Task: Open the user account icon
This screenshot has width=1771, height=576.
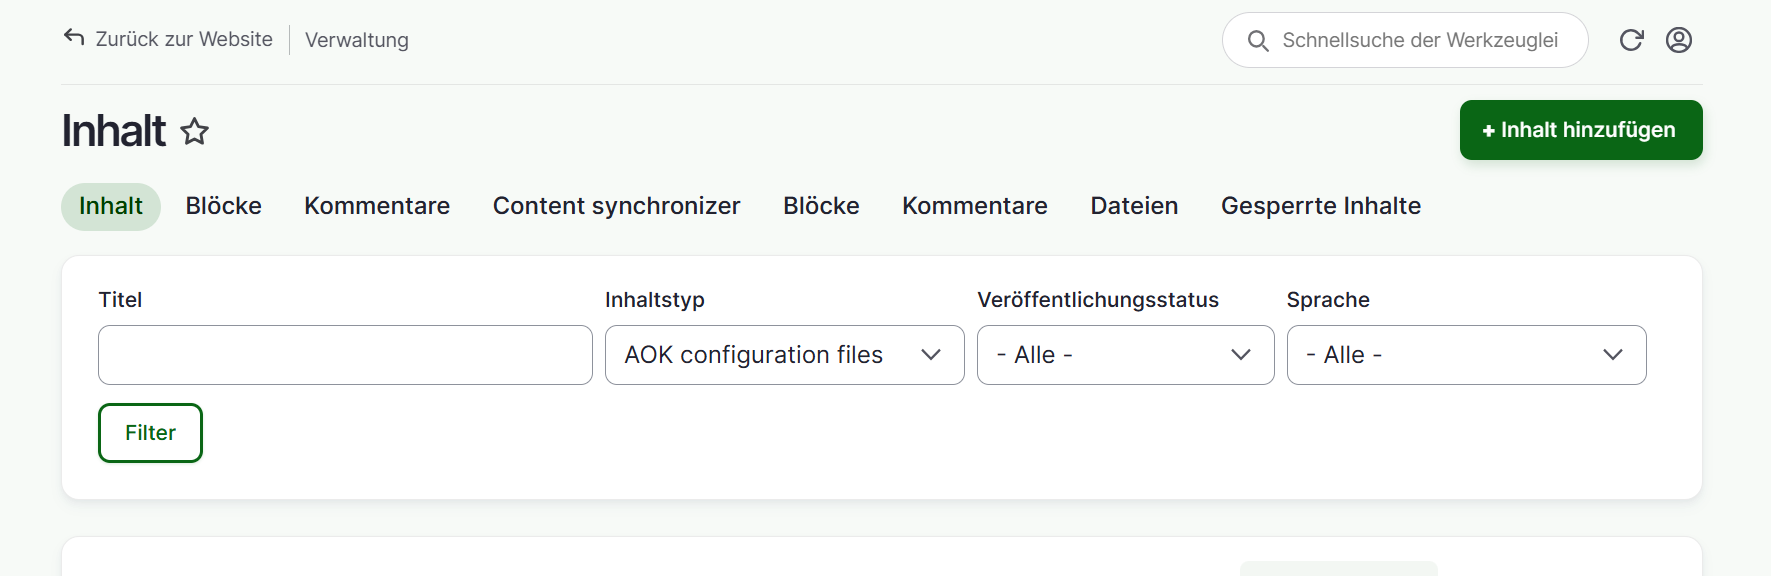Action: point(1679,40)
